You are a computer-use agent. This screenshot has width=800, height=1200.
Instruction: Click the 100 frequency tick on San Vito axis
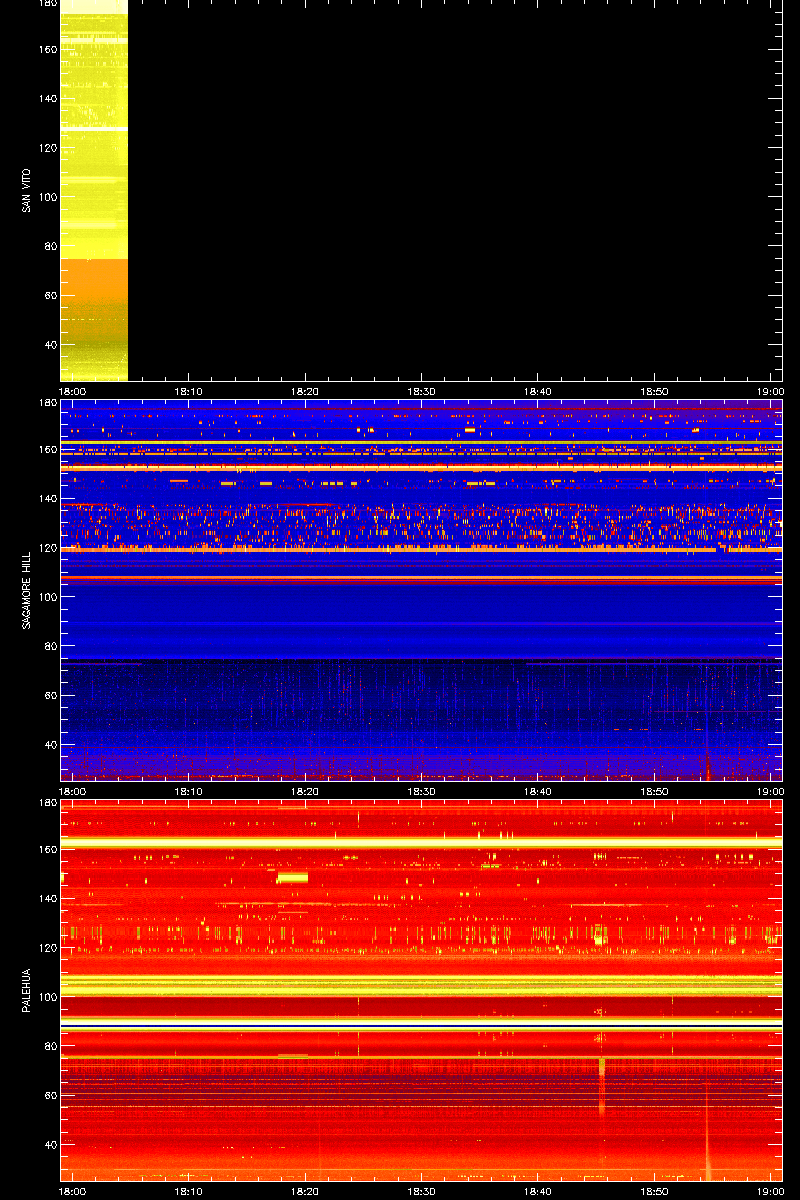tap(47, 197)
